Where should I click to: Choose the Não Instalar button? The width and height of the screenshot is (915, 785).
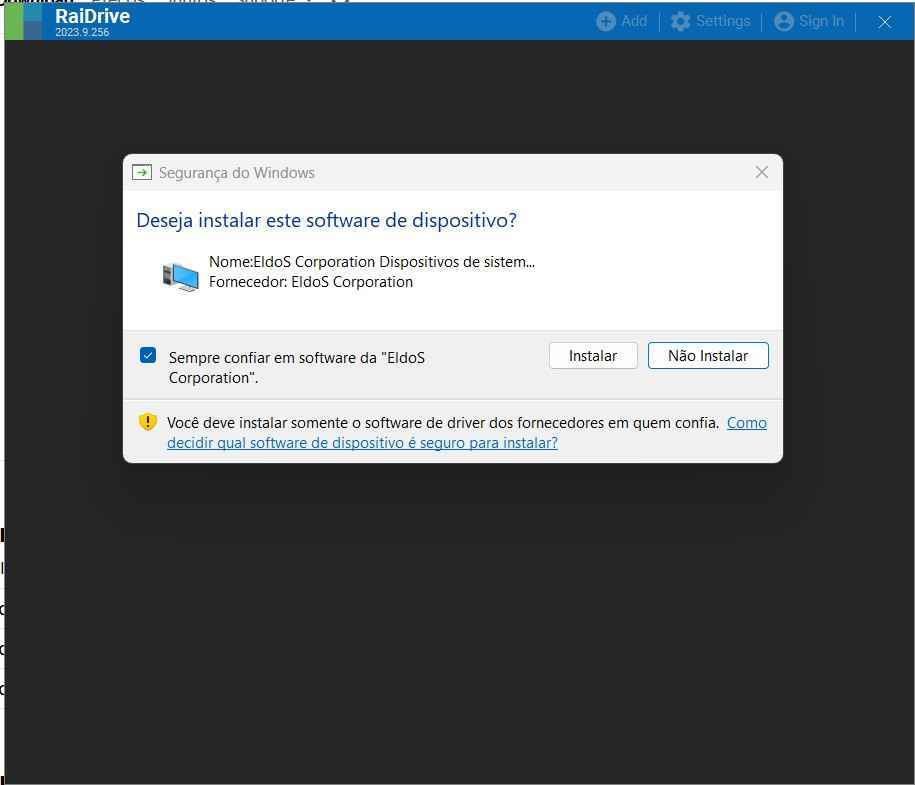[x=708, y=356]
